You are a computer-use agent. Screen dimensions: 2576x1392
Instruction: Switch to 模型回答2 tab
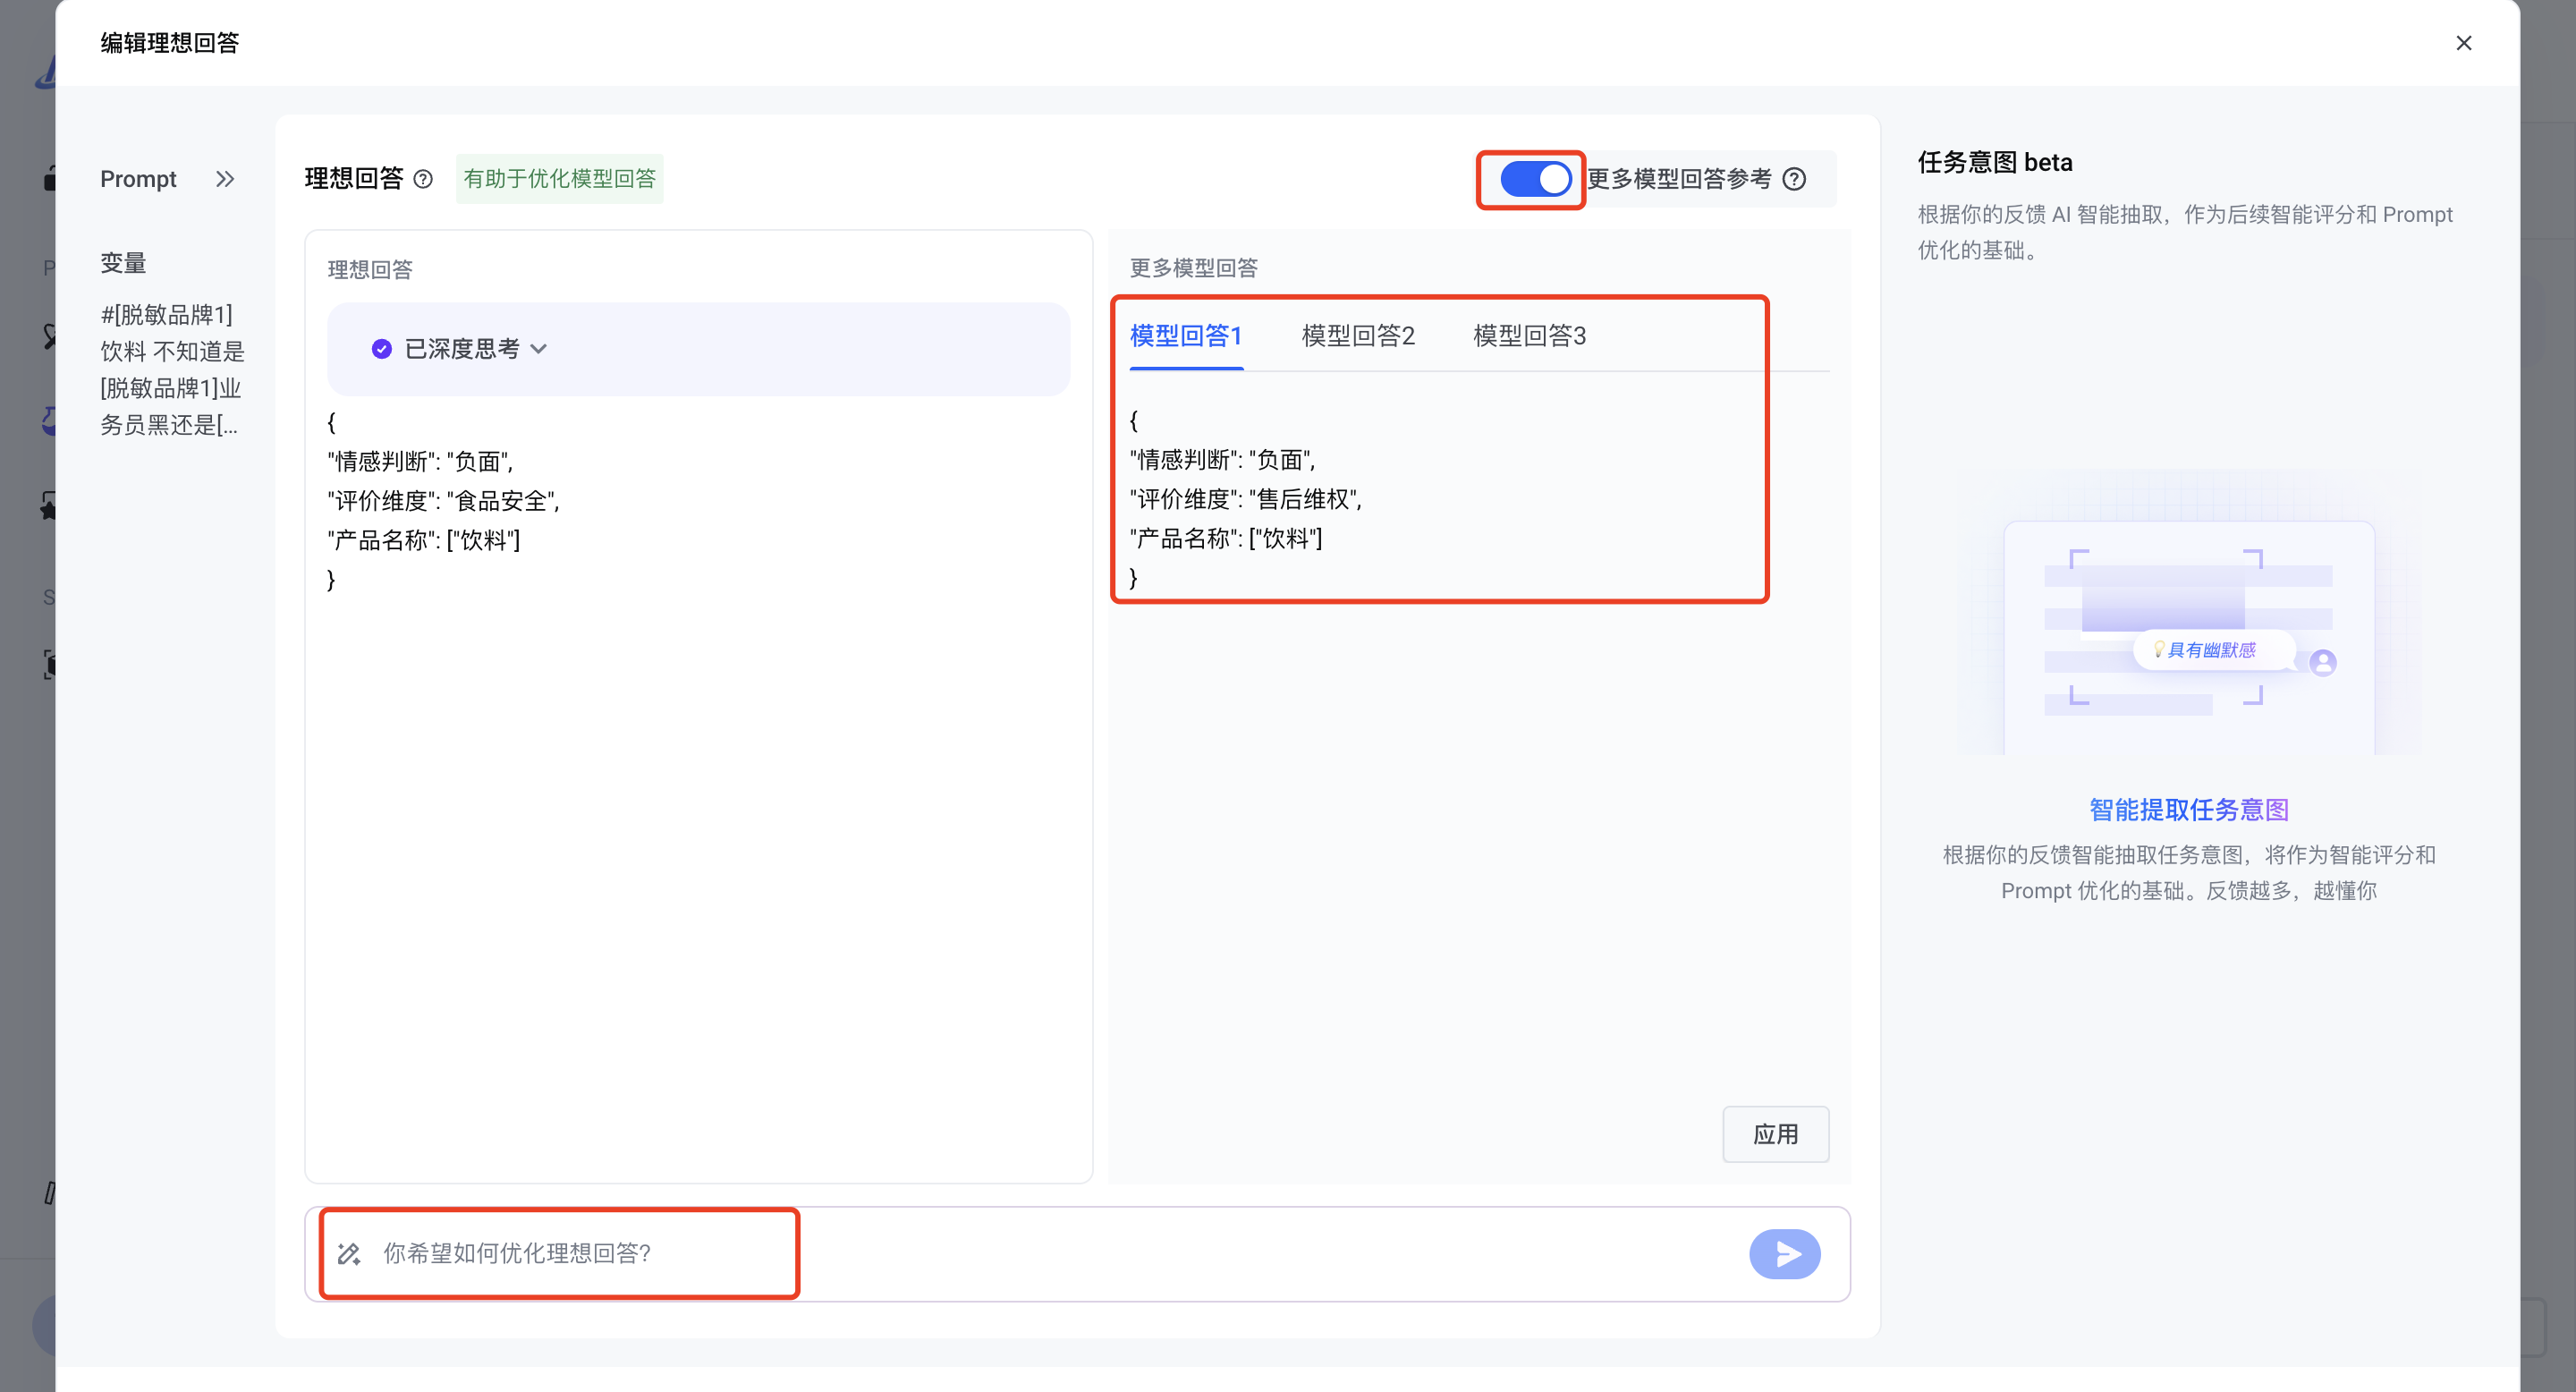coord(1358,336)
